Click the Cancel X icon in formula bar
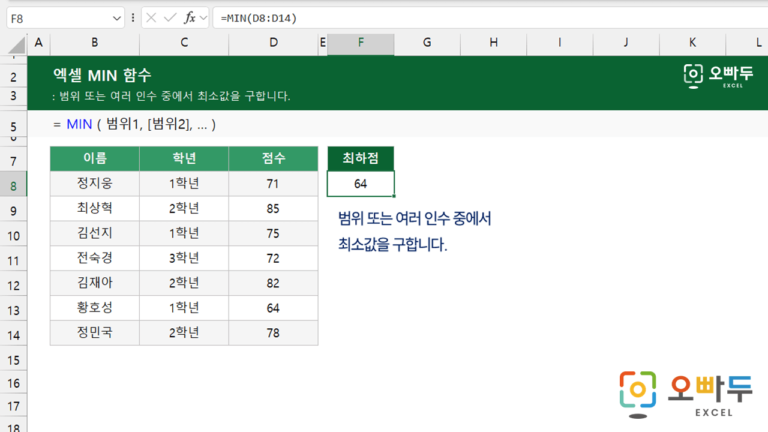The height and width of the screenshot is (432, 768). click(x=151, y=18)
